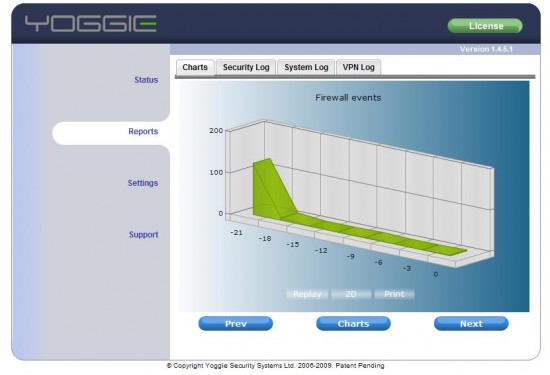550x375 pixels.
Task: Click the -12 x-axis label
Action: pos(321,250)
